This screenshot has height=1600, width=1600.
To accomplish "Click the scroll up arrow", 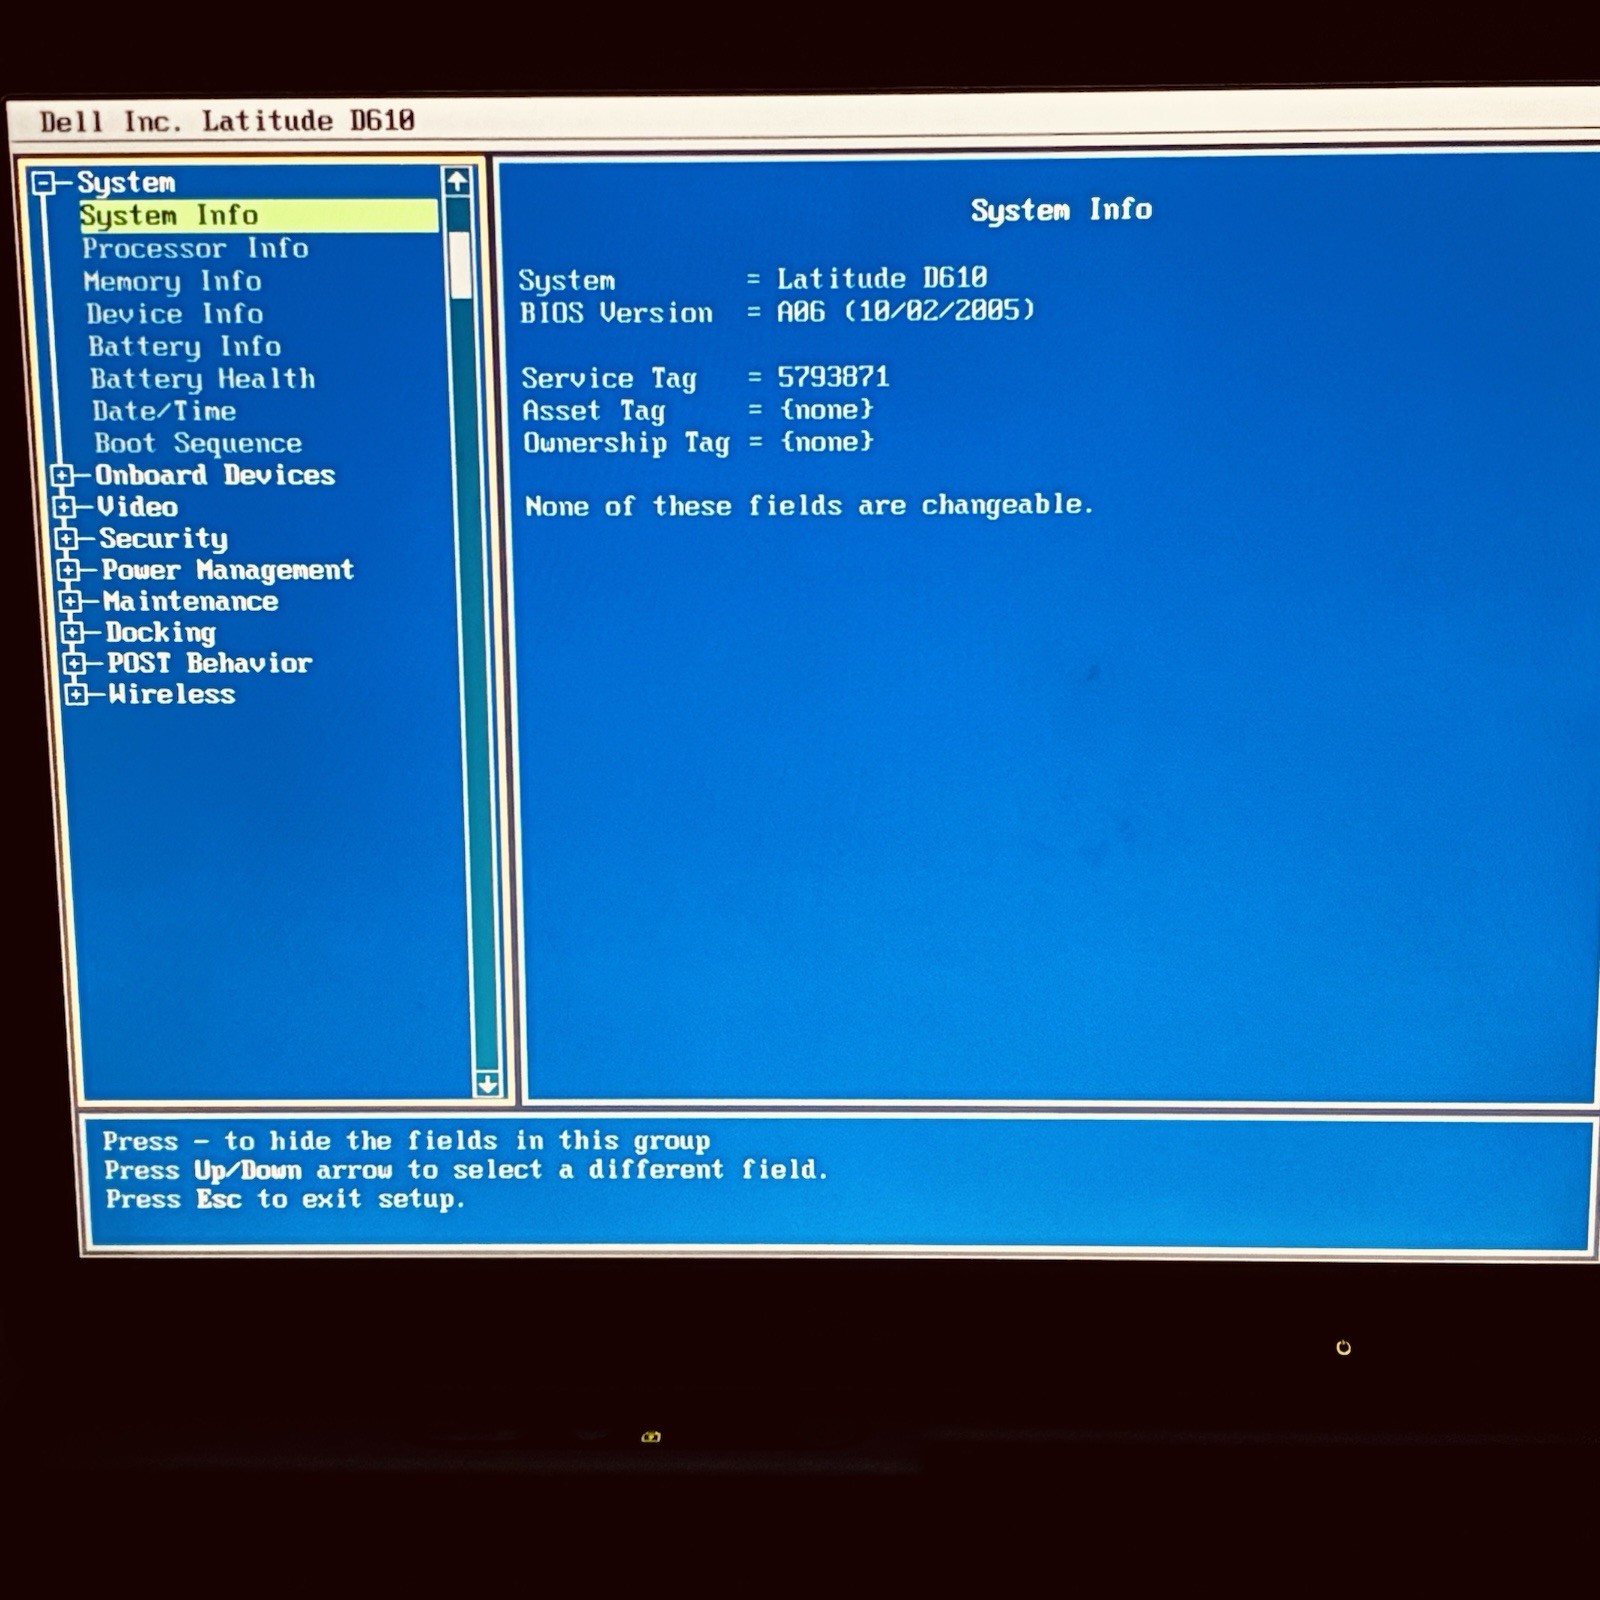I will (457, 181).
